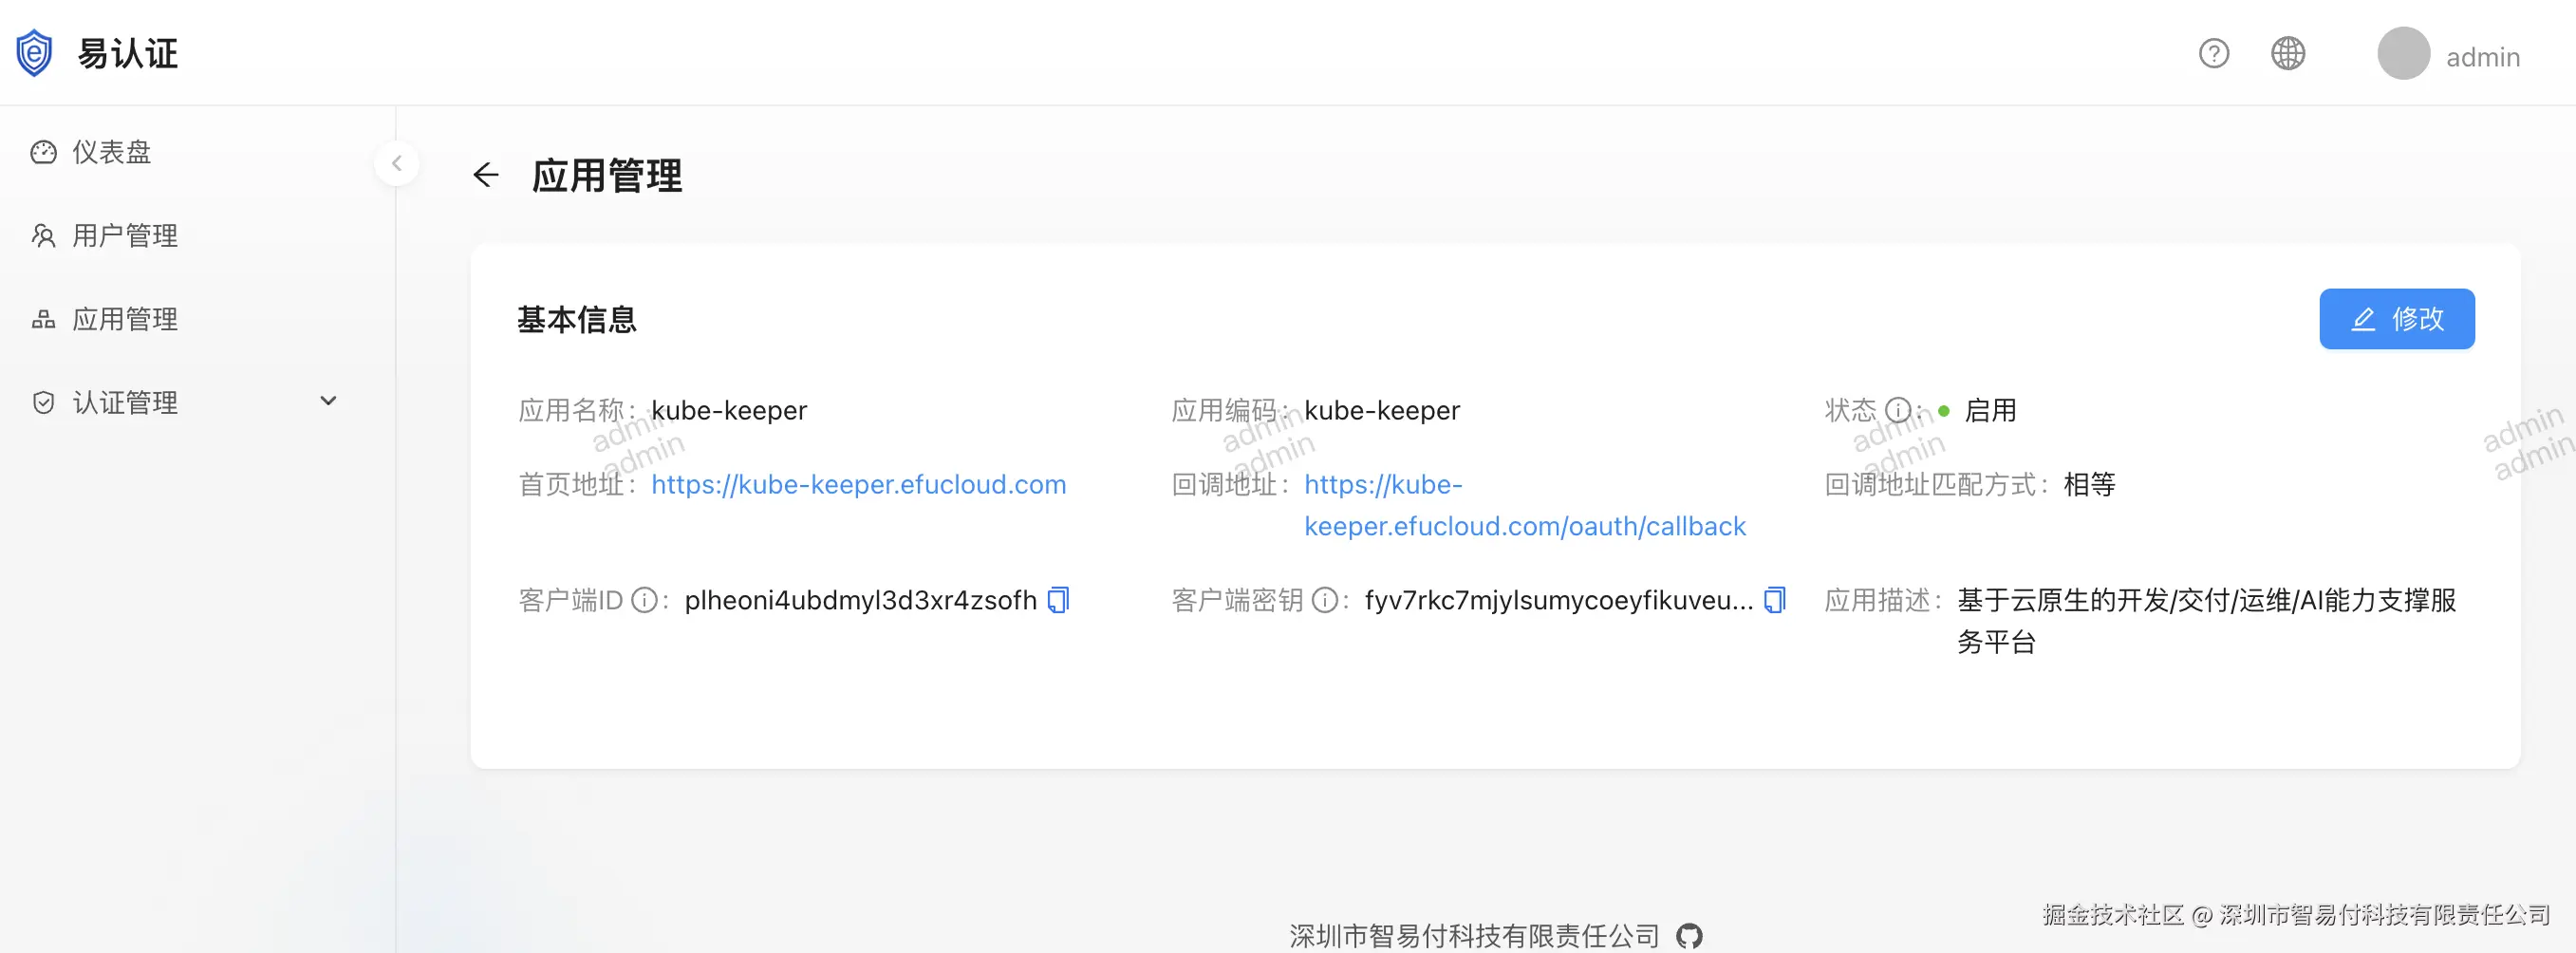Select 应用管理 in the sidebar
This screenshot has height=953, width=2576.
click(x=124, y=319)
